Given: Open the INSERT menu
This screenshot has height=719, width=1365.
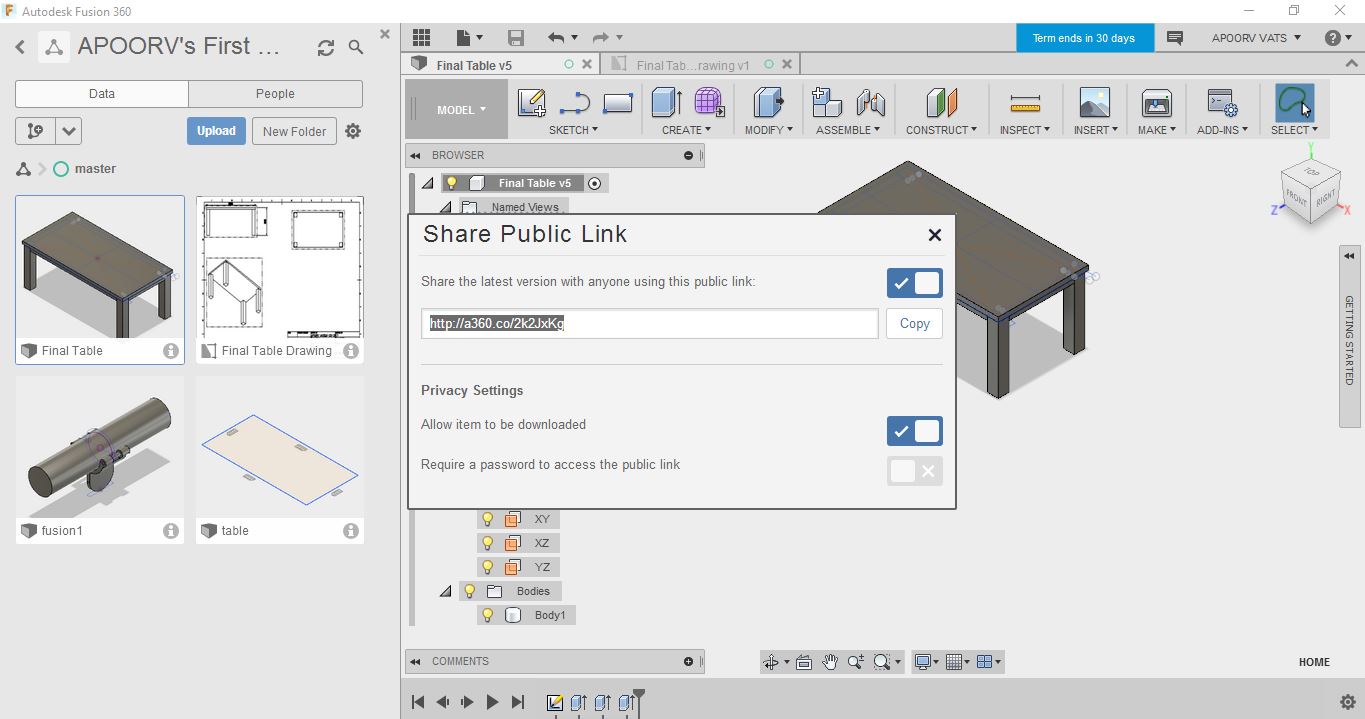Looking at the screenshot, I should tap(1095, 130).
